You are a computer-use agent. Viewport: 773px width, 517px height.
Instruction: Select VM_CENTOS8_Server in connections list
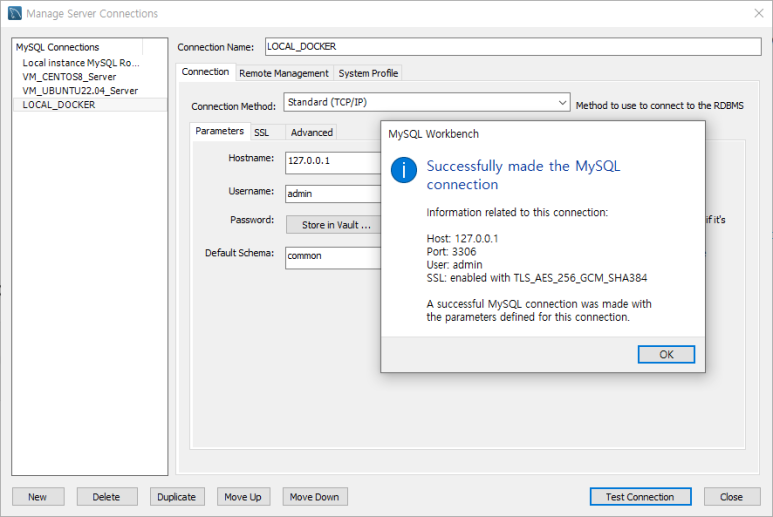(69, 77)
